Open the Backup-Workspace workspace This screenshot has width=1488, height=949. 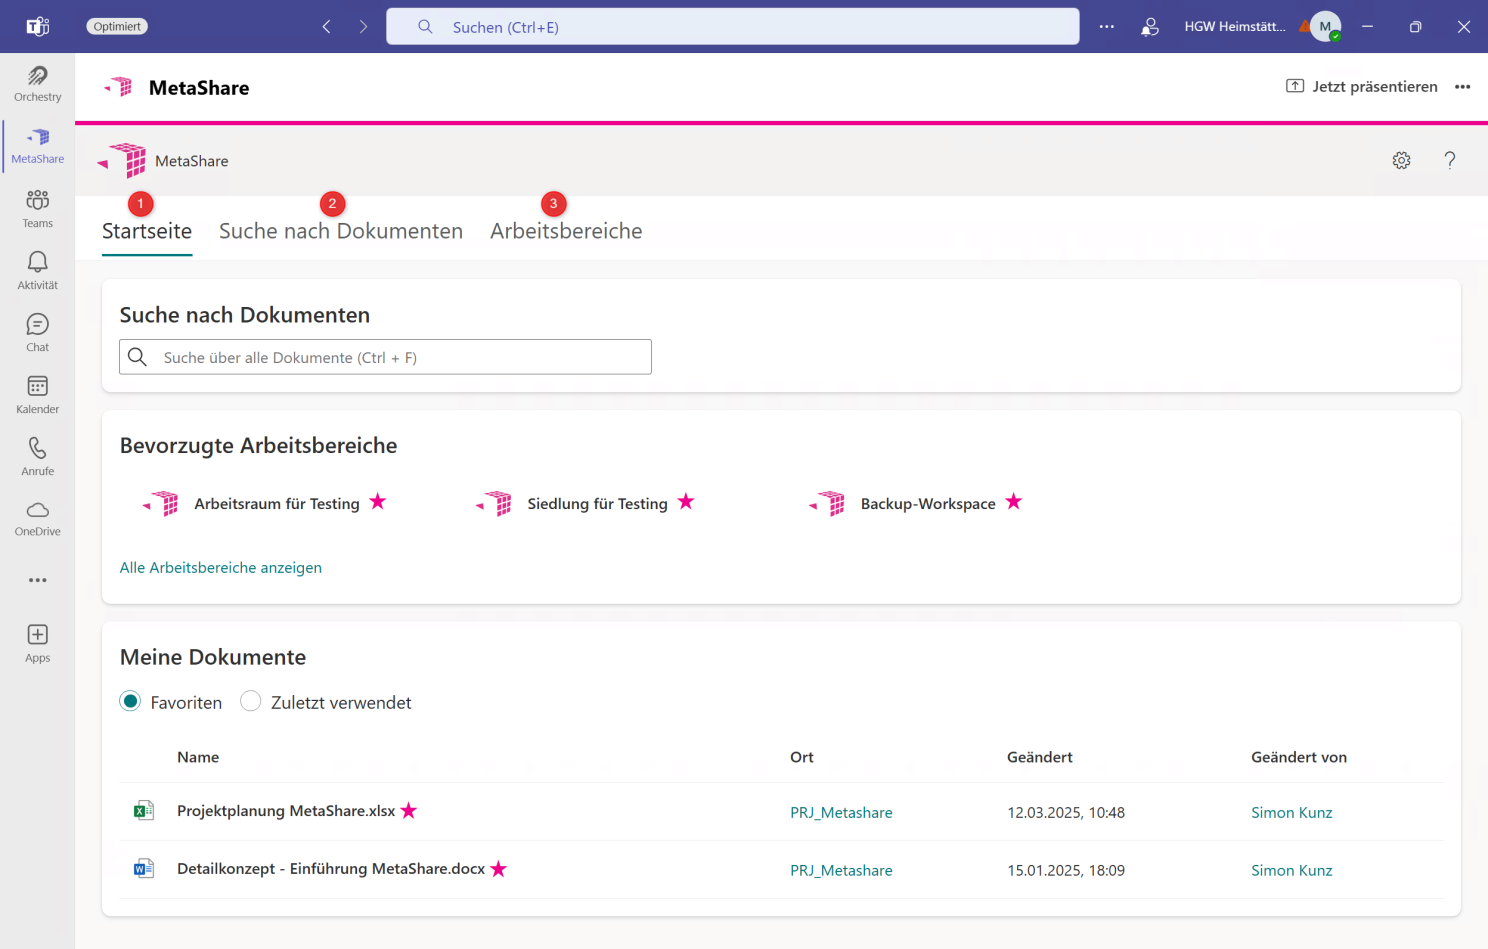click(928, 504)
